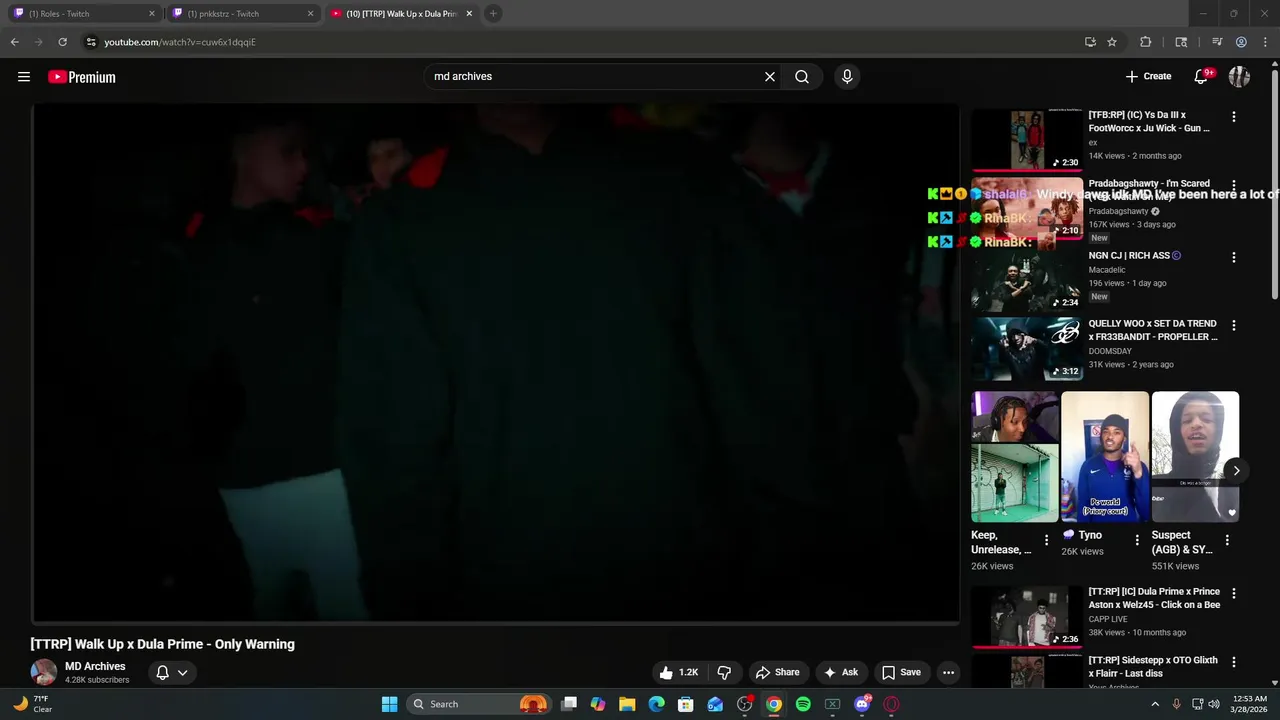Click the Create button

[x=1148, y=77]
